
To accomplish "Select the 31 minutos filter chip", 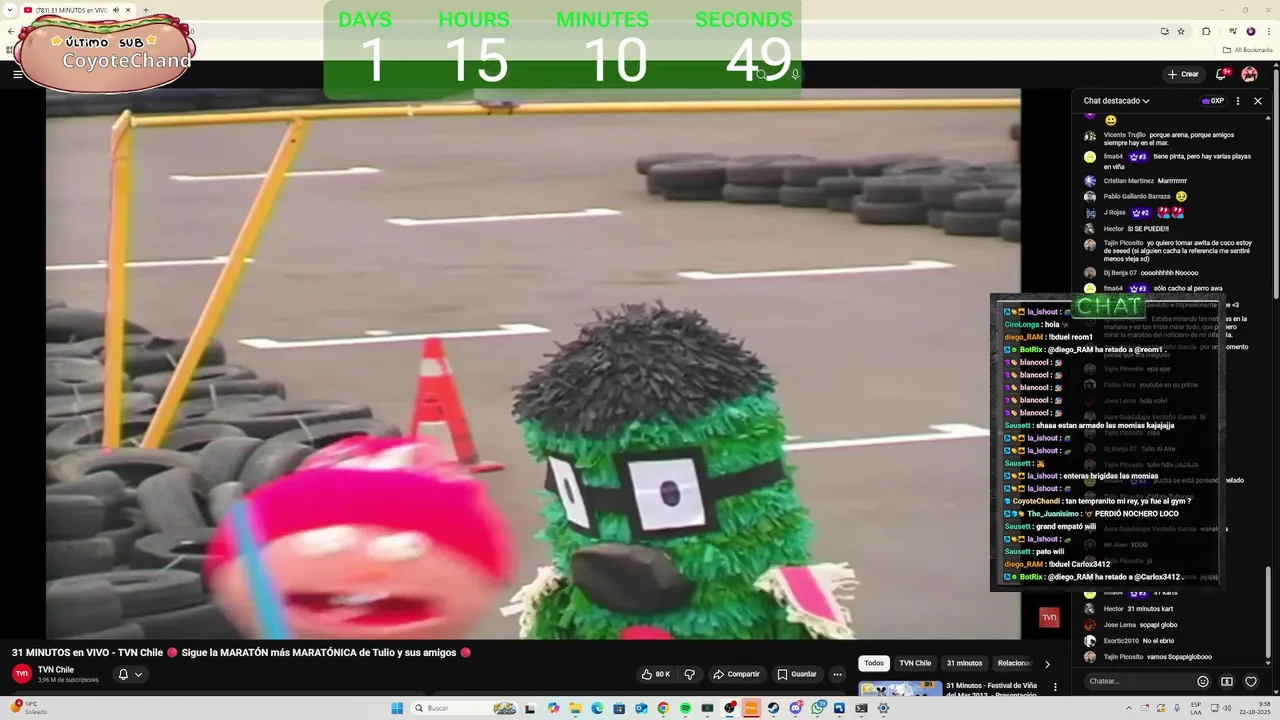I will click(964, 663).
